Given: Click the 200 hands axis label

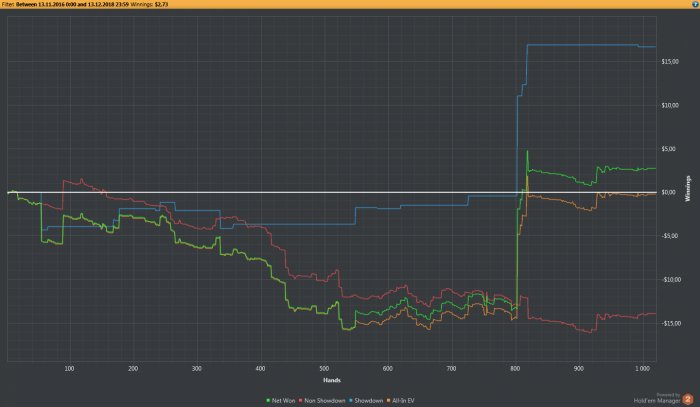Looking at the screenshot, I should click(x=133, y=369).
